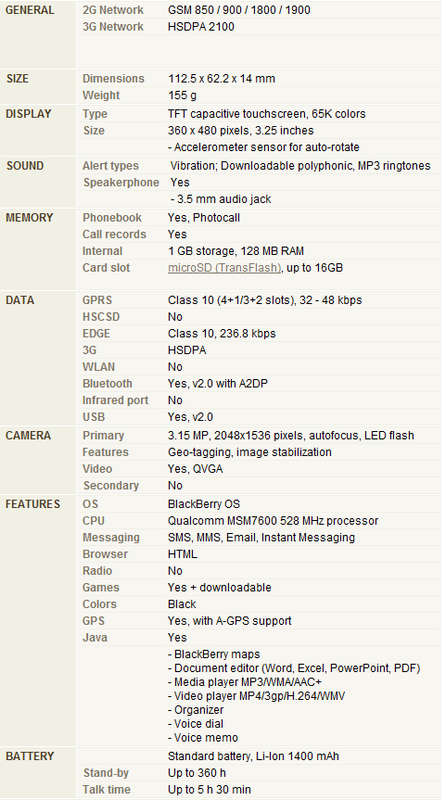This screenshot has width=446, height=800.
Task: Click the 2G Network label
Action: [113, 10]
